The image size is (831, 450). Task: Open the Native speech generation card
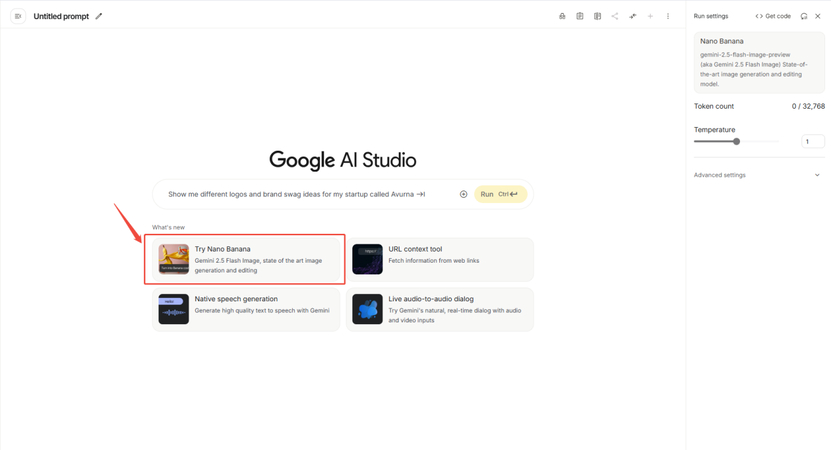tap(246, 310)
